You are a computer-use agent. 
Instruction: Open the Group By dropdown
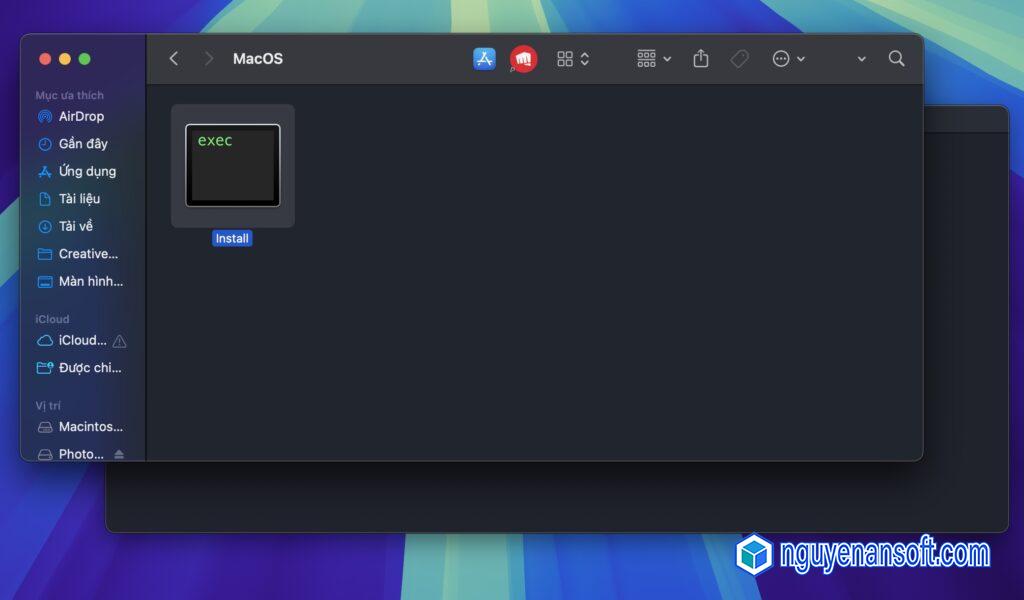click(x=654, y=59)
